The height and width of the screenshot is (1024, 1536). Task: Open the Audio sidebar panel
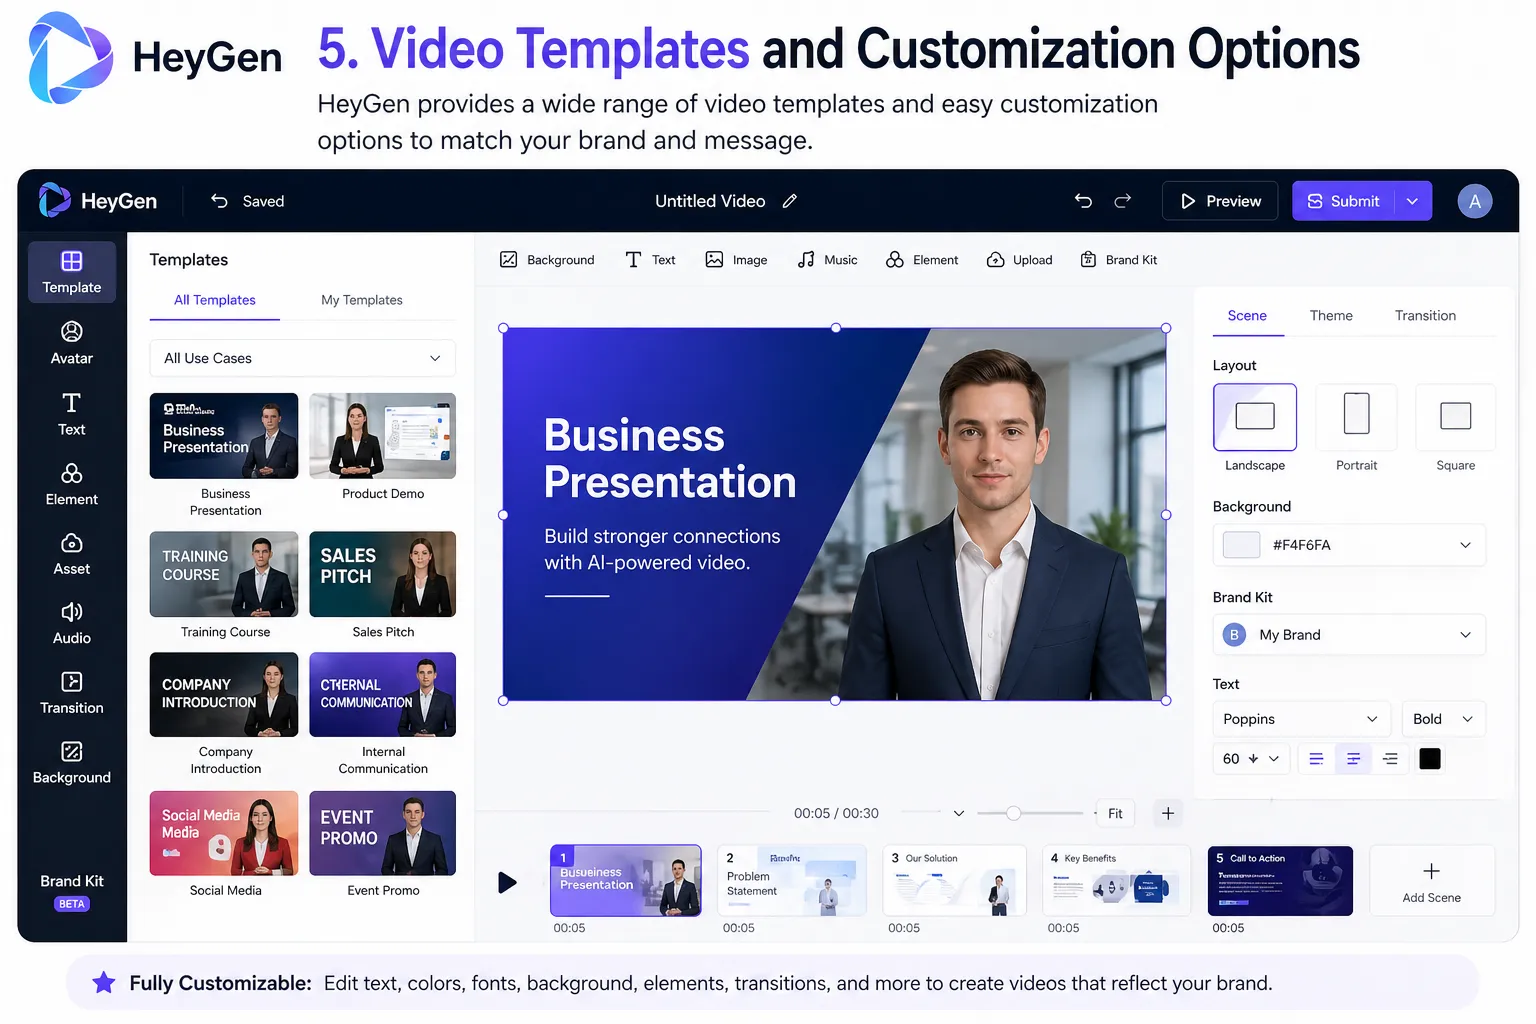click(x=72, y=624)
